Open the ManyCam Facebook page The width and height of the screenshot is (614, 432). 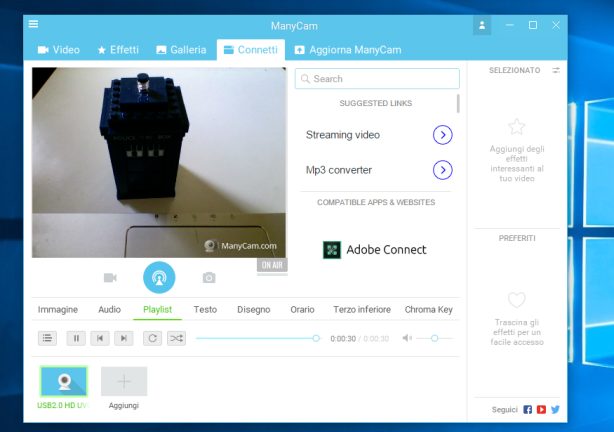[x=527, y=409]
